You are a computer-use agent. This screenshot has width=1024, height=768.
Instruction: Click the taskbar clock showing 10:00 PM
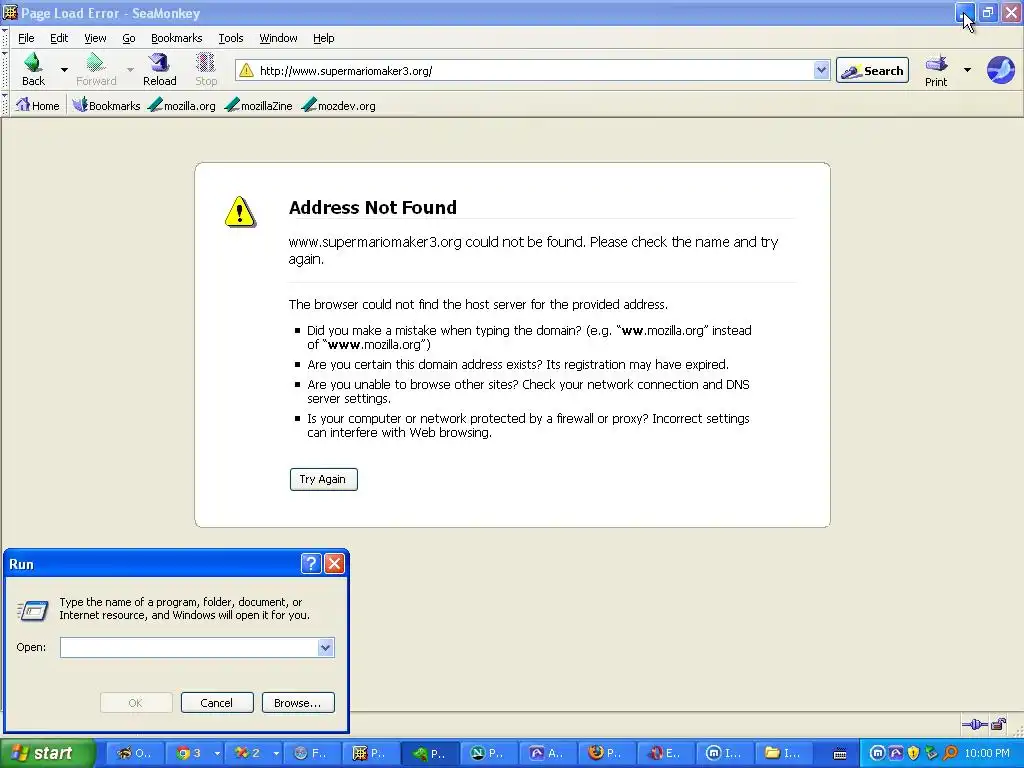(x=987, y=753)
